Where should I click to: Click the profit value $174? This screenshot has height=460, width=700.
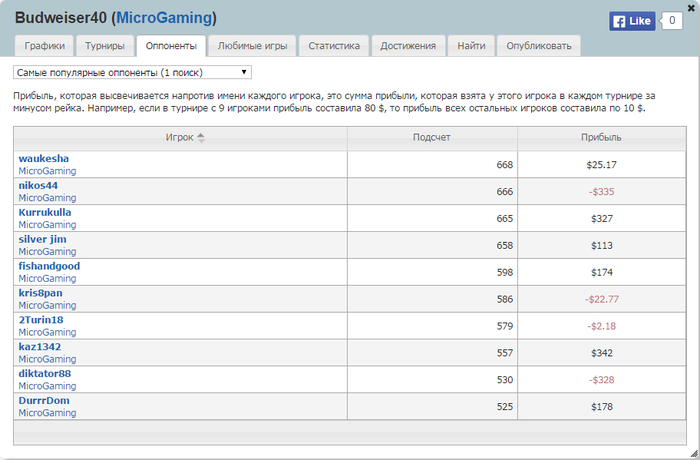click(x=602, y=272)
